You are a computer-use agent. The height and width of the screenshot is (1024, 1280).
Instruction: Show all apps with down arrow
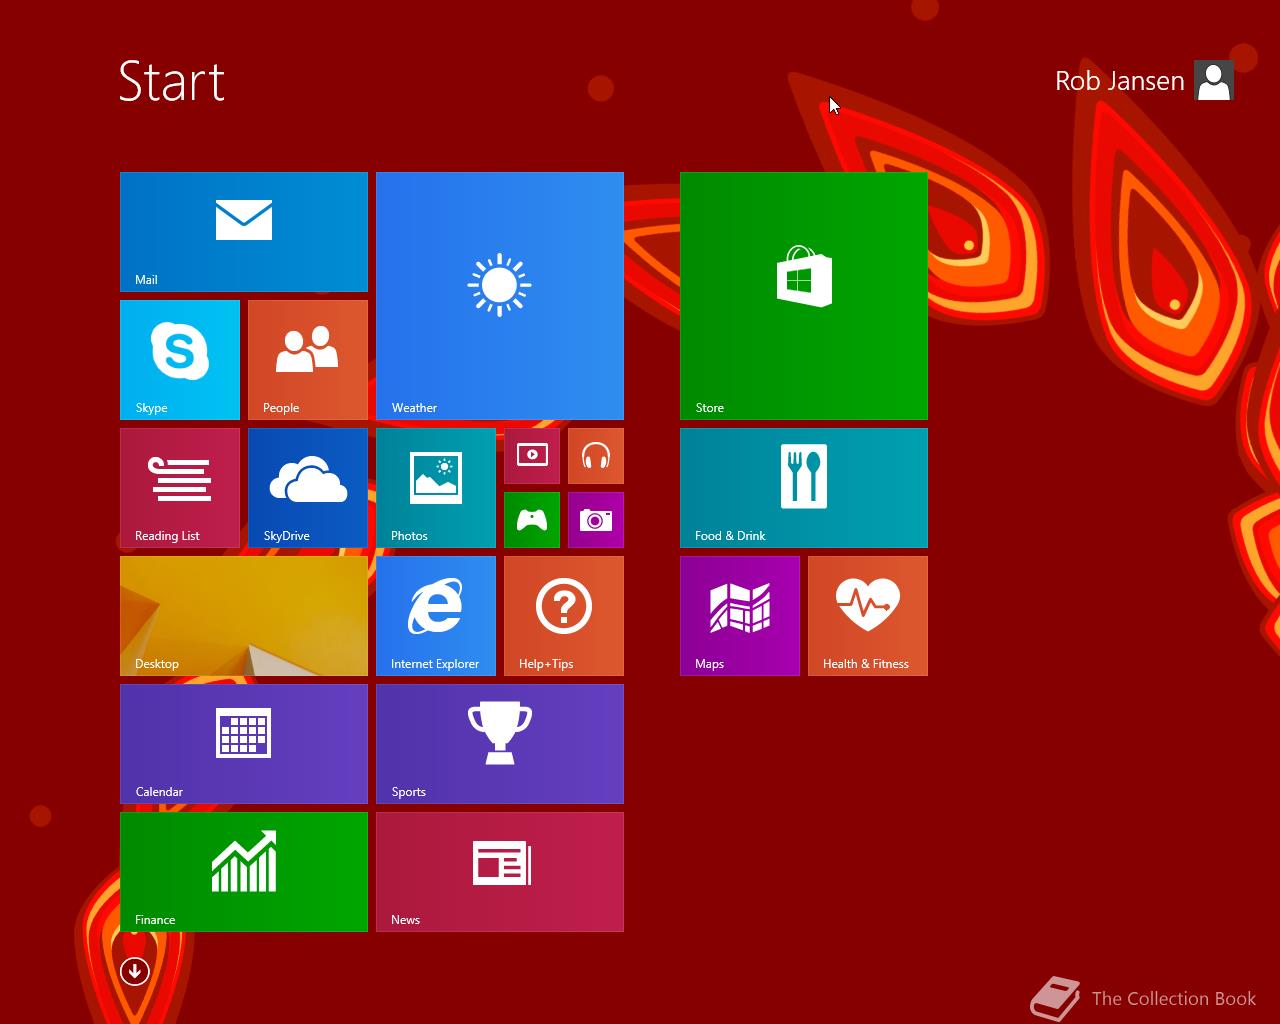click(x=135, y=971)
